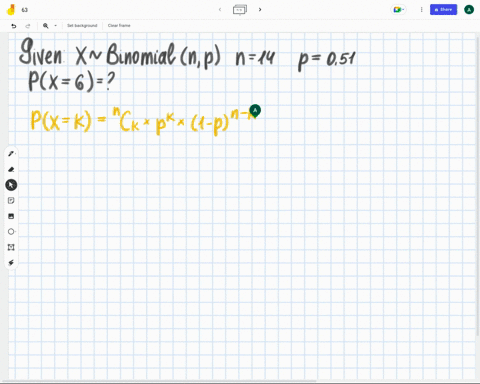This screenshot has width=480, height=384.
Task: Choose the circle shape tool
Action: [11, 231]
